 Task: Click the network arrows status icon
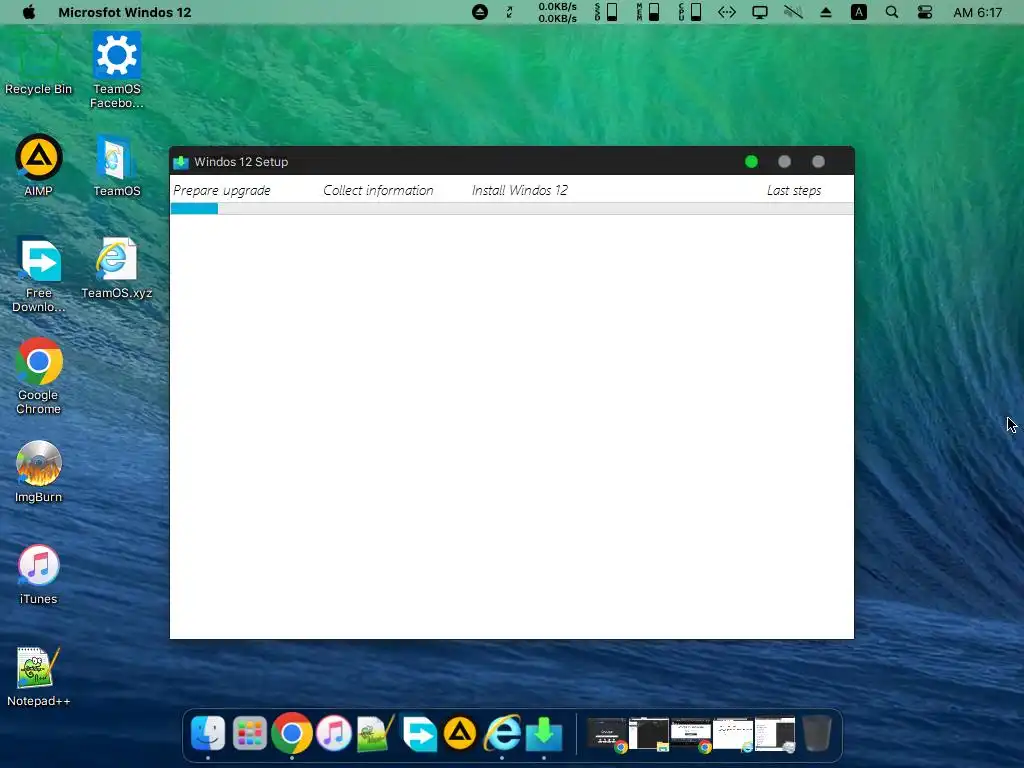coord(509,12)
